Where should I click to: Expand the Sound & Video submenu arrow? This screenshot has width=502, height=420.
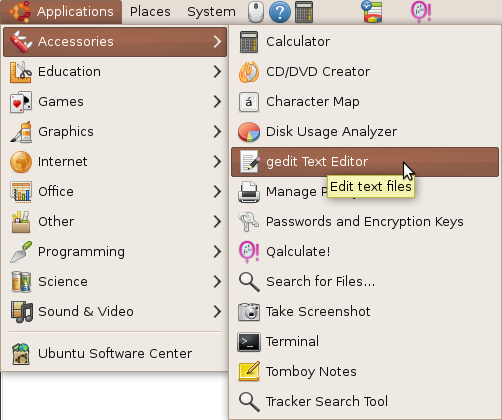point(217,312)
